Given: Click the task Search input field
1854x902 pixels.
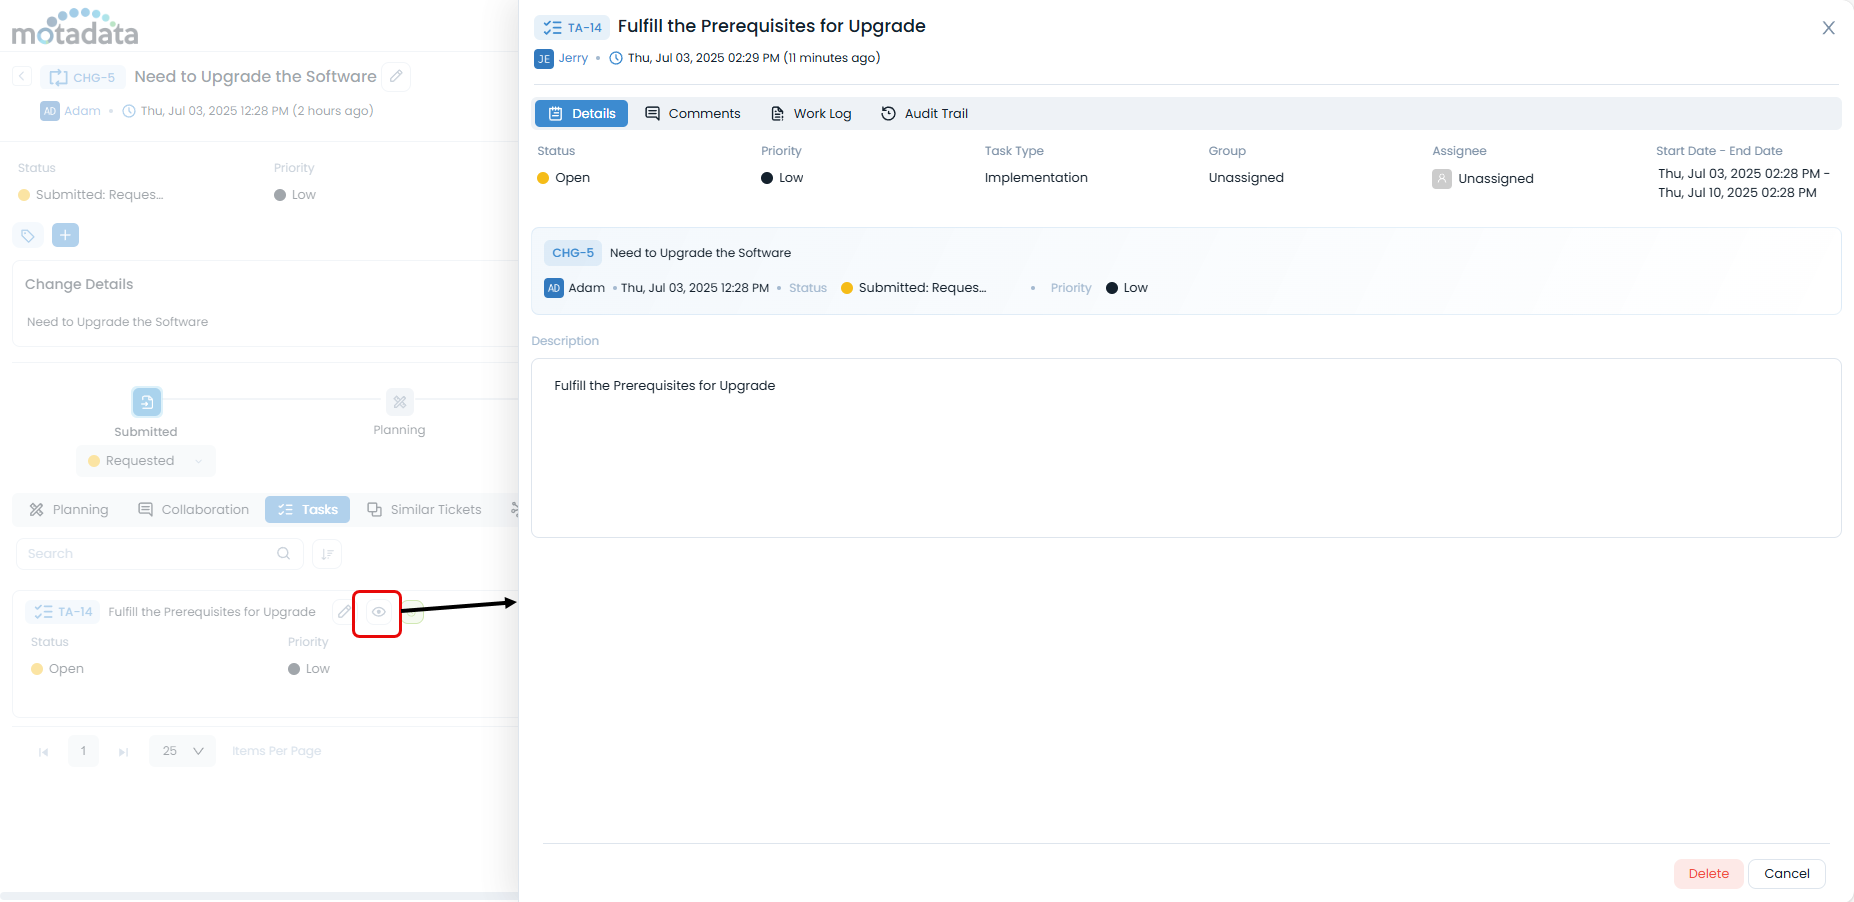Looking at the screenshot, I should pos(150,554).
